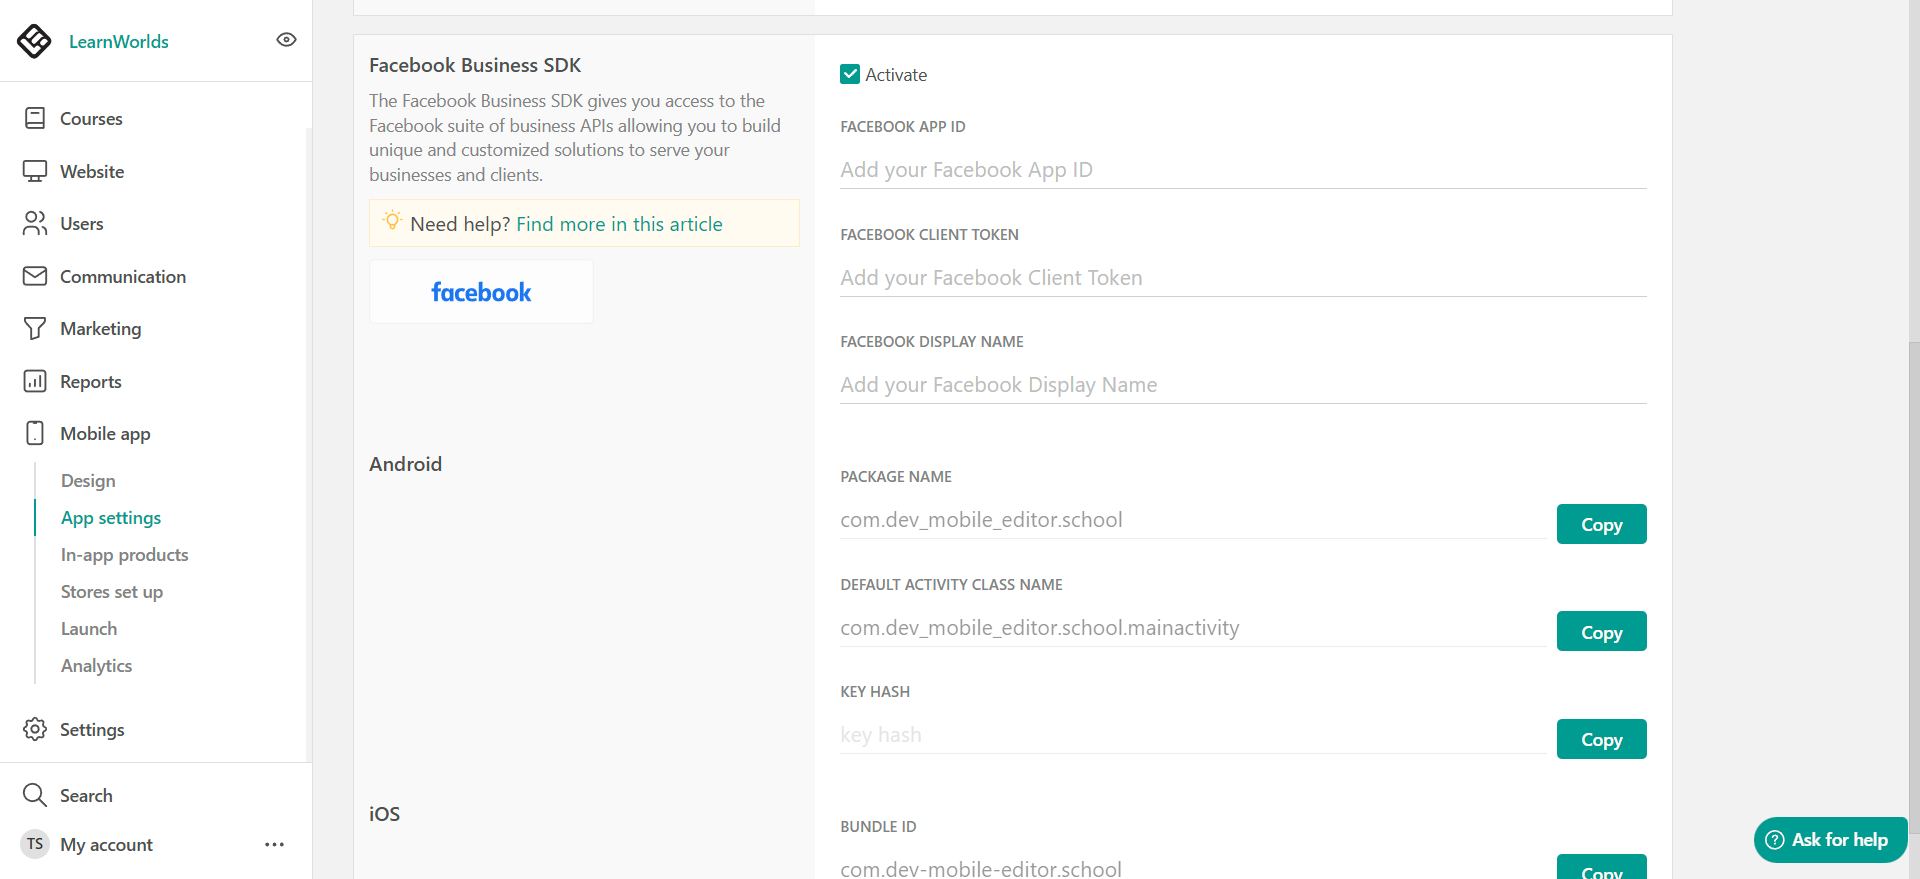Image resolution: width=1920 pixels, height=879 pixels.
Task: Toggle the eye preview icon near LearnWorlds
Action: 286,40
